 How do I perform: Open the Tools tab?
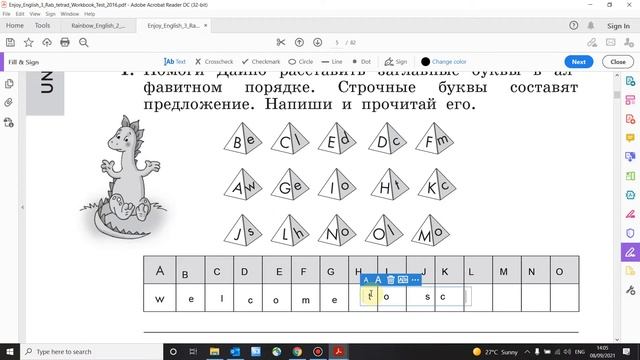click(42, 25)
